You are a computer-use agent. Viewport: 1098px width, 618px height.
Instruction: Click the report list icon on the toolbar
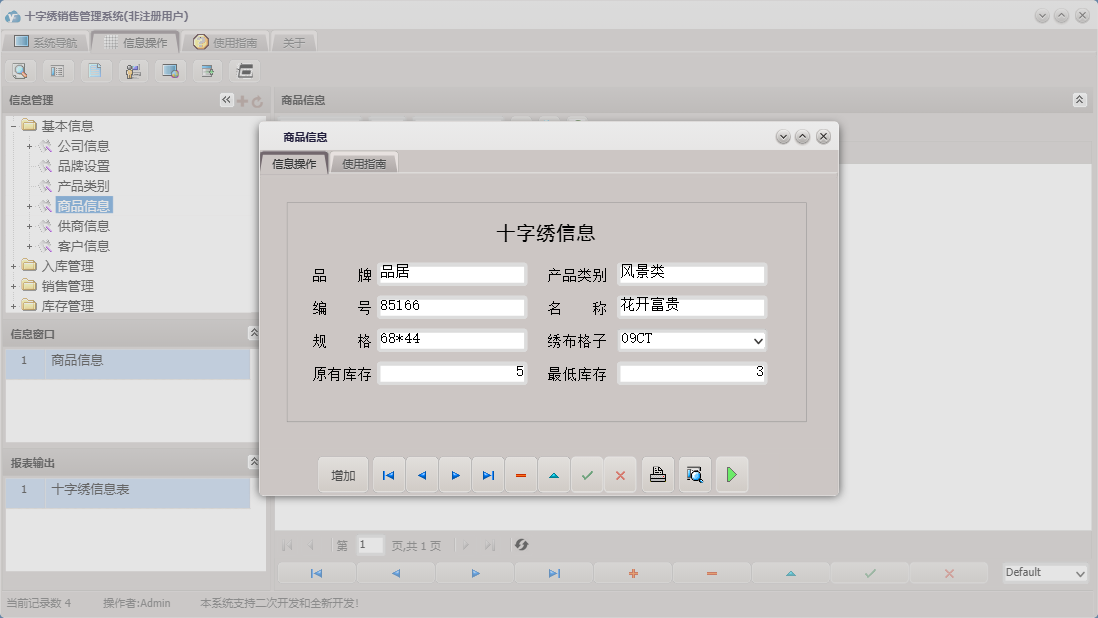(57, 71)
